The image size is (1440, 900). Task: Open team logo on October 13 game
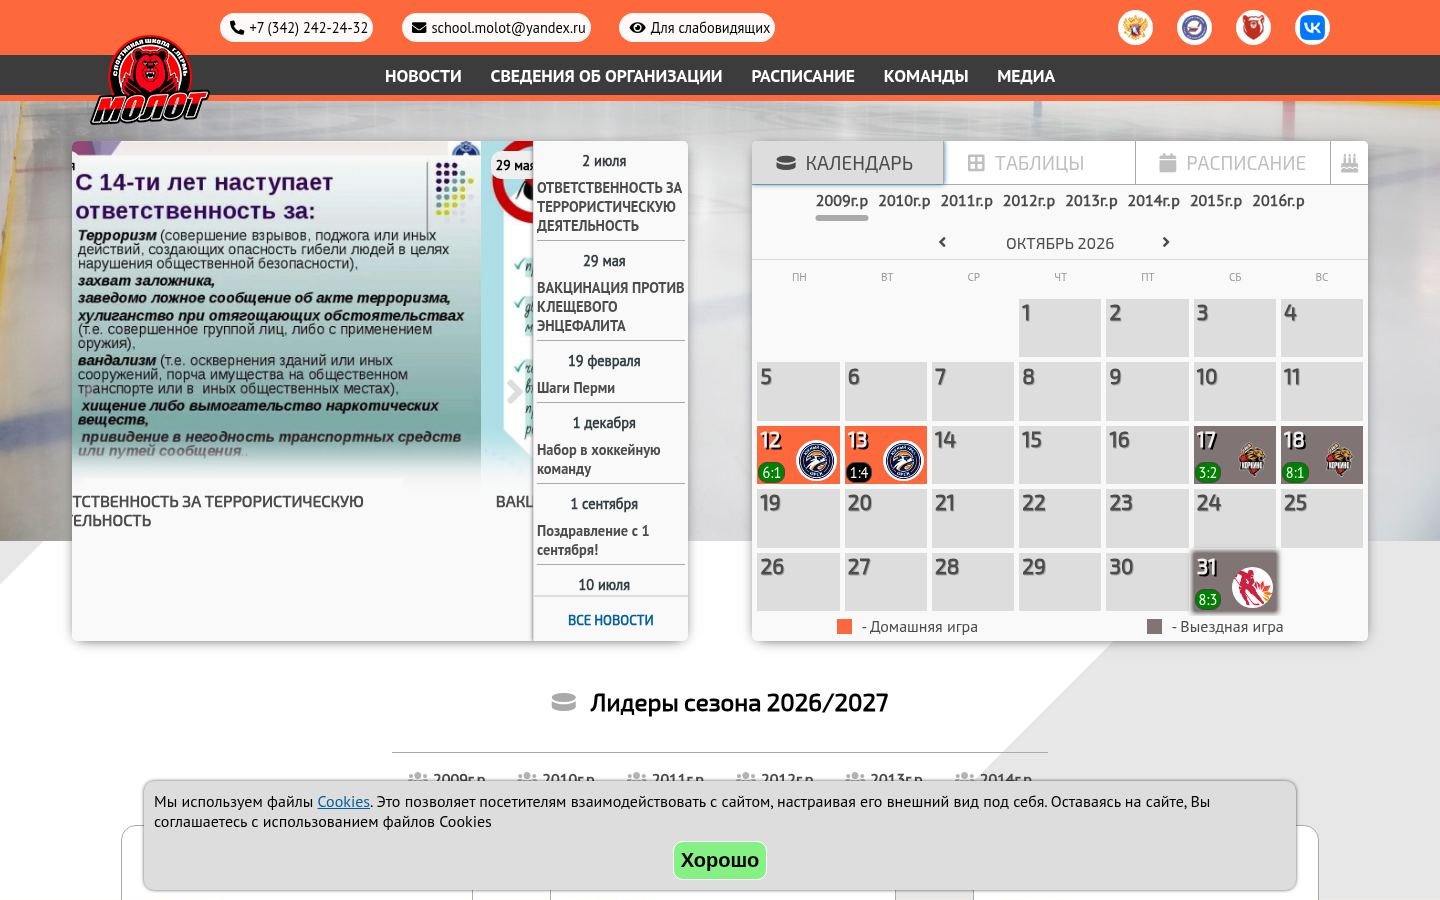[903, 461]
